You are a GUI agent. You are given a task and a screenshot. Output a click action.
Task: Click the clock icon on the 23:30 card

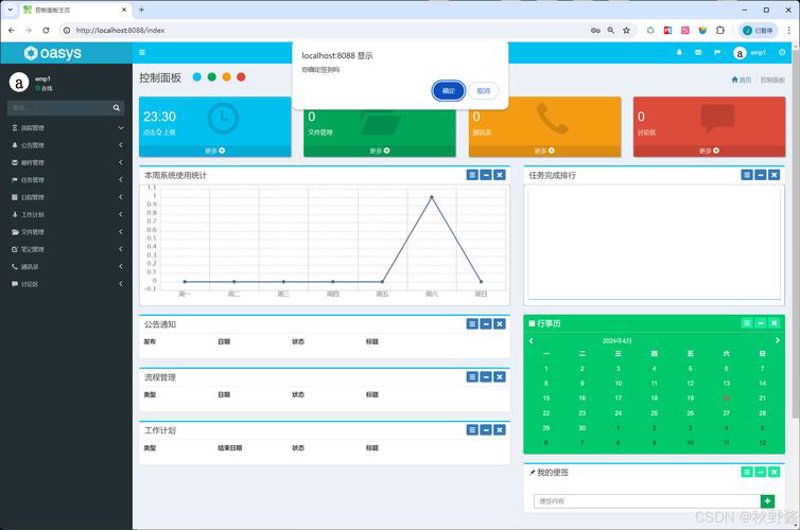(x=223, y=118)
